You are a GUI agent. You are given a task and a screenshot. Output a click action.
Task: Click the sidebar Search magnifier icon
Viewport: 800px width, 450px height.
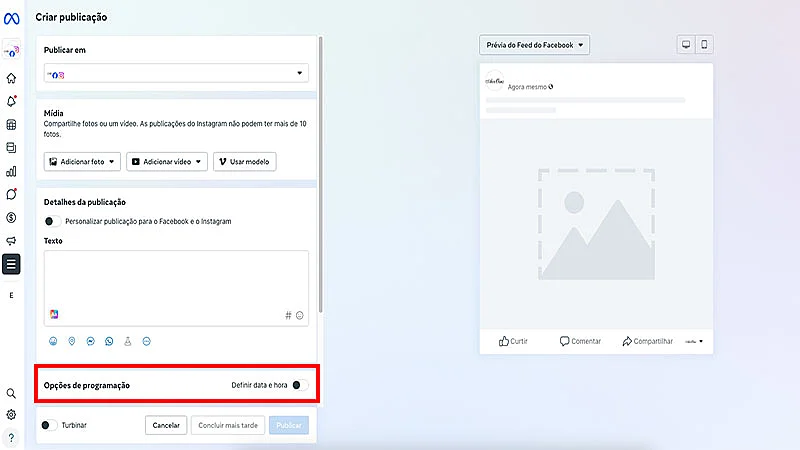11,393
